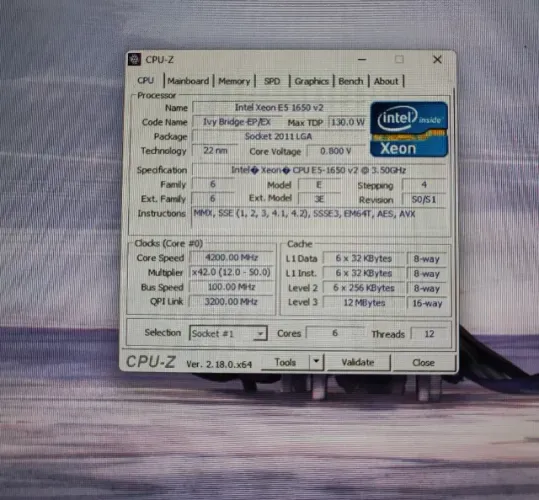Click the Intel Inside Xeon logo

(409, 129)
